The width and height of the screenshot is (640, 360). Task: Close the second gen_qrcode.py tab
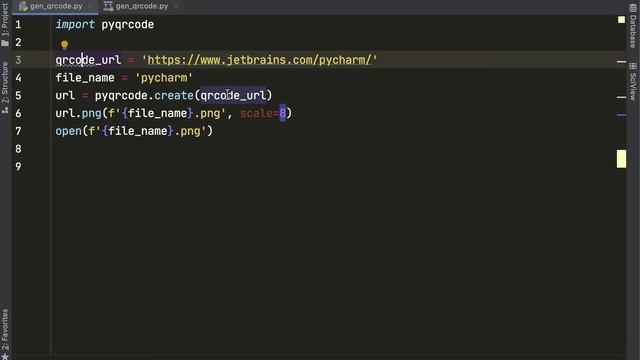[x=176, y=6]
